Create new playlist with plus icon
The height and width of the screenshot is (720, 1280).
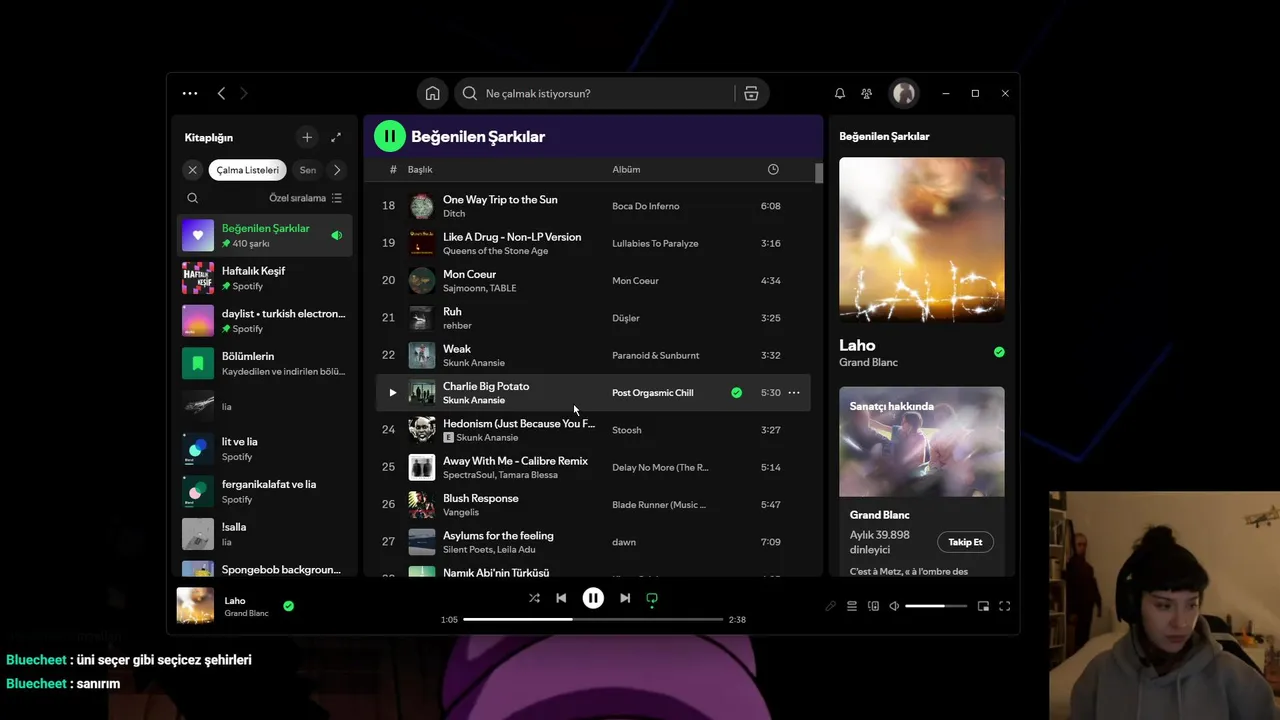tap(307, 137)
